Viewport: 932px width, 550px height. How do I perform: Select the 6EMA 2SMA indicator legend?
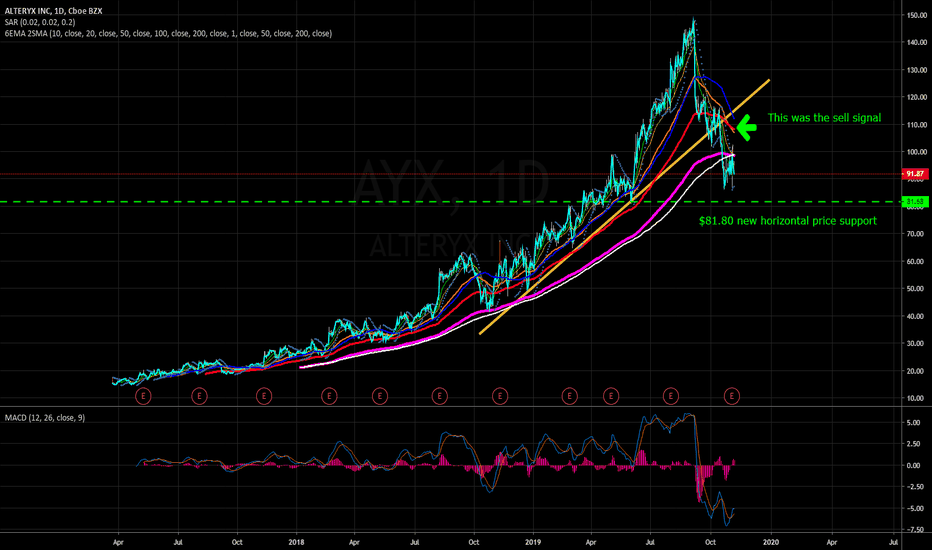click(x=168, y=33)
